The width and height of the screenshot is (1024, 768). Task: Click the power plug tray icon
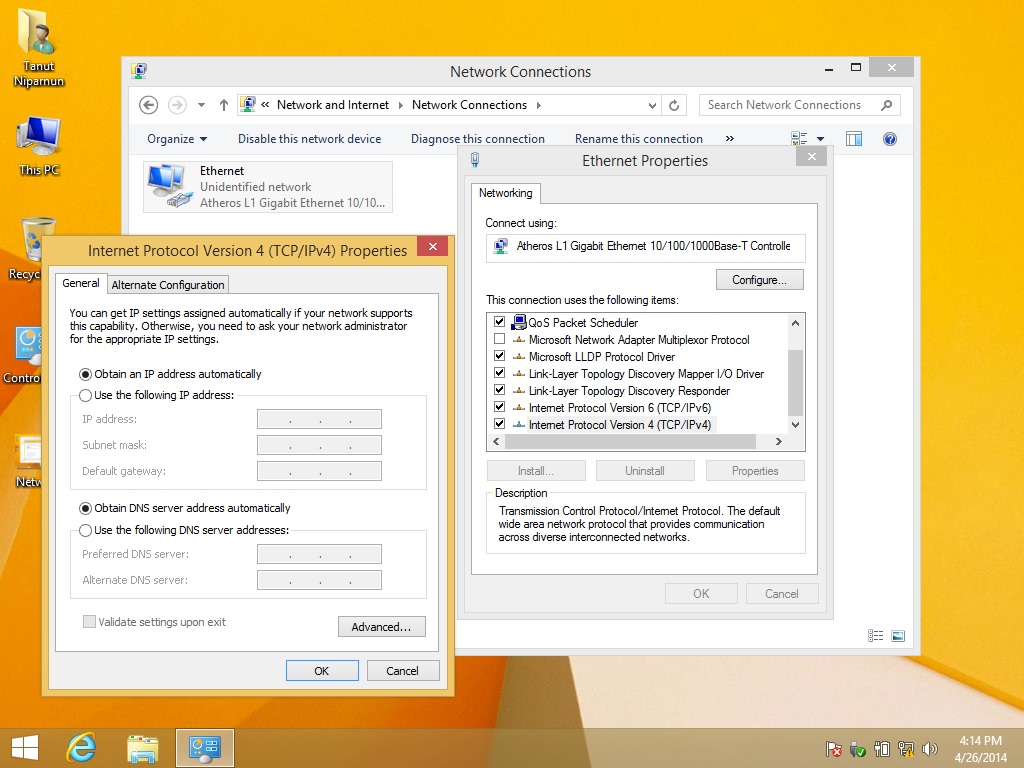[x=882, y=749]
